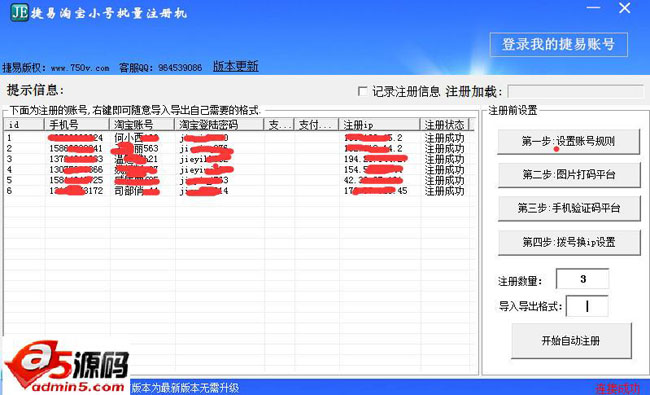
Task: Click the 连接成功 status text
Action: [617, 388]
